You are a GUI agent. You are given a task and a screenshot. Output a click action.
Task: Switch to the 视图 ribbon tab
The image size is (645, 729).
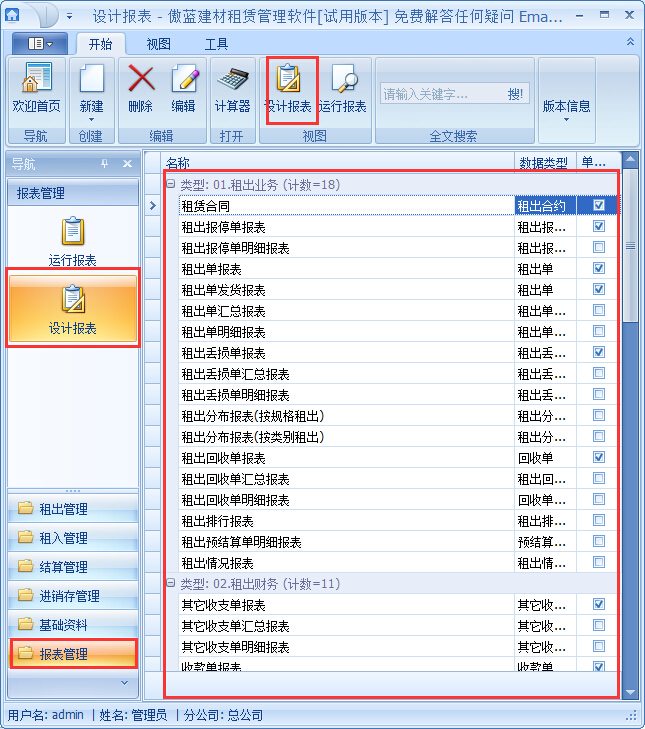tap(158, 44)
